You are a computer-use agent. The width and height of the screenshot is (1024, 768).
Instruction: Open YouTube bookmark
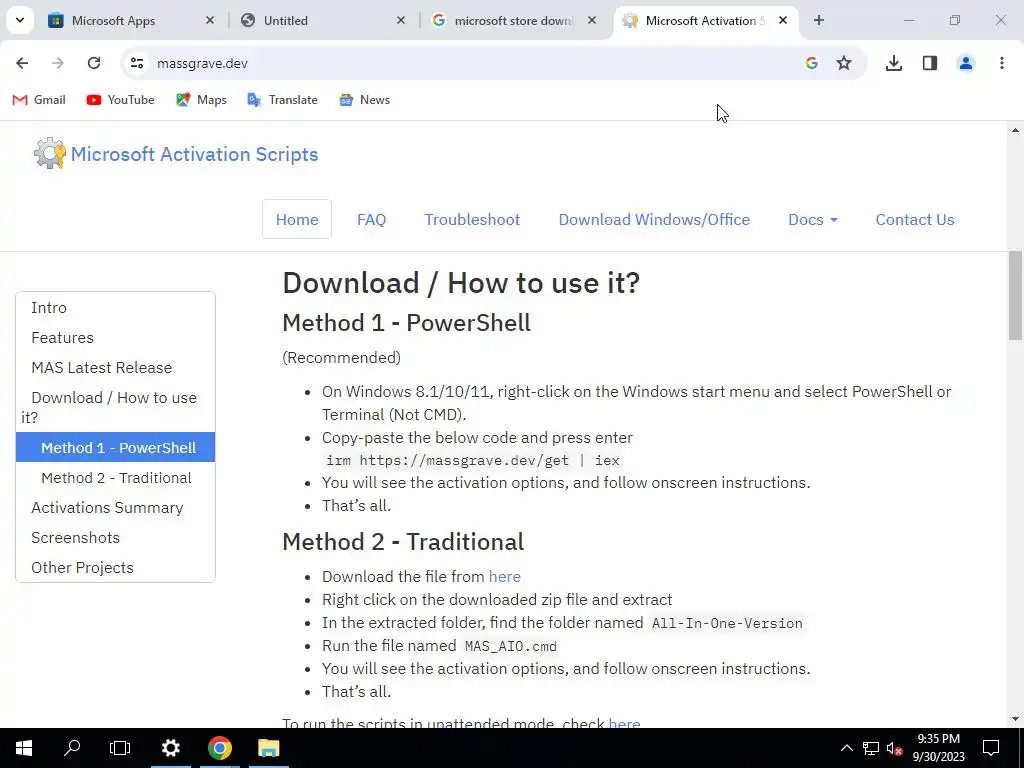pos(121,100)
